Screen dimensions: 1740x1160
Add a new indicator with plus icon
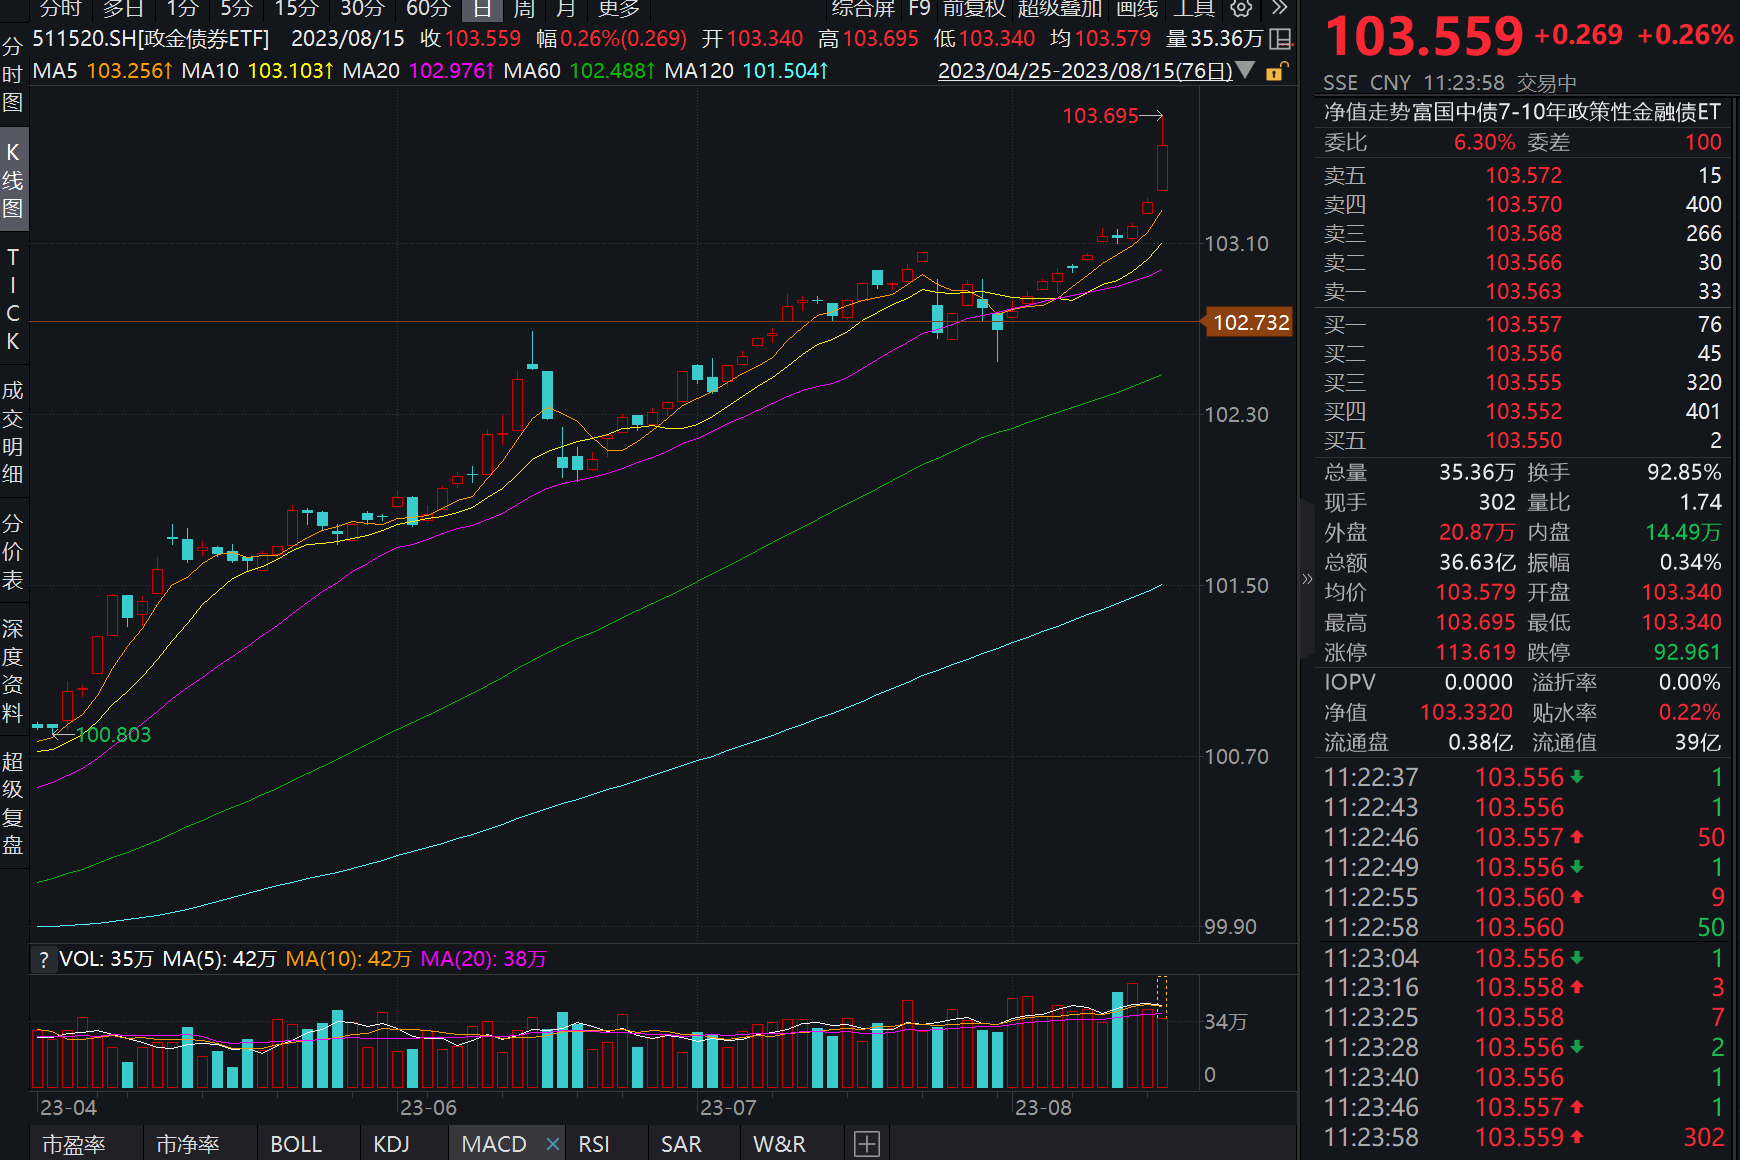pyautogui.click(x=867, y=1144)
